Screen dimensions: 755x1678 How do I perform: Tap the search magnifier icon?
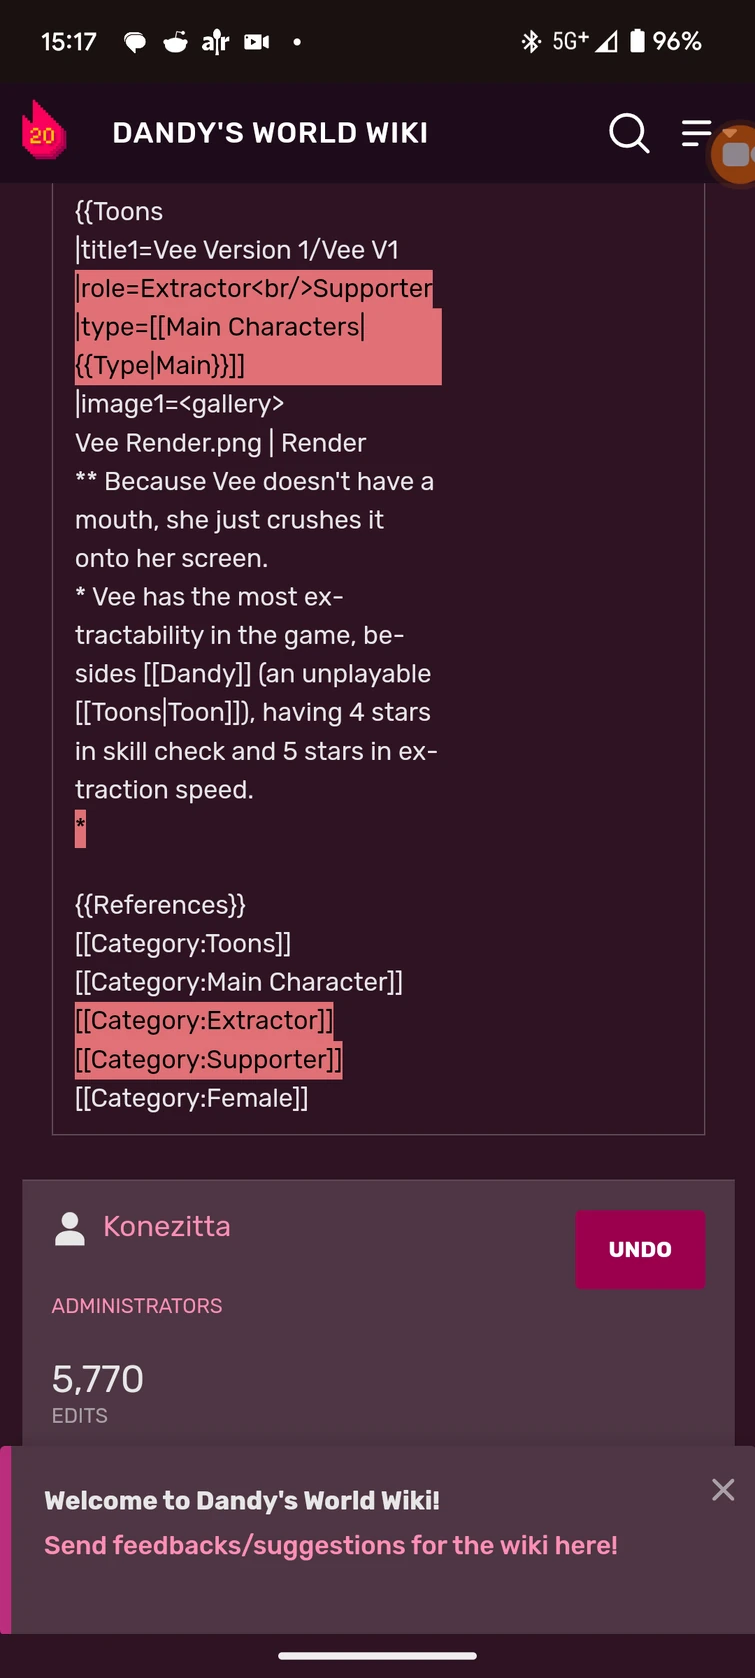pyautogui.click(x=629, y=132)
